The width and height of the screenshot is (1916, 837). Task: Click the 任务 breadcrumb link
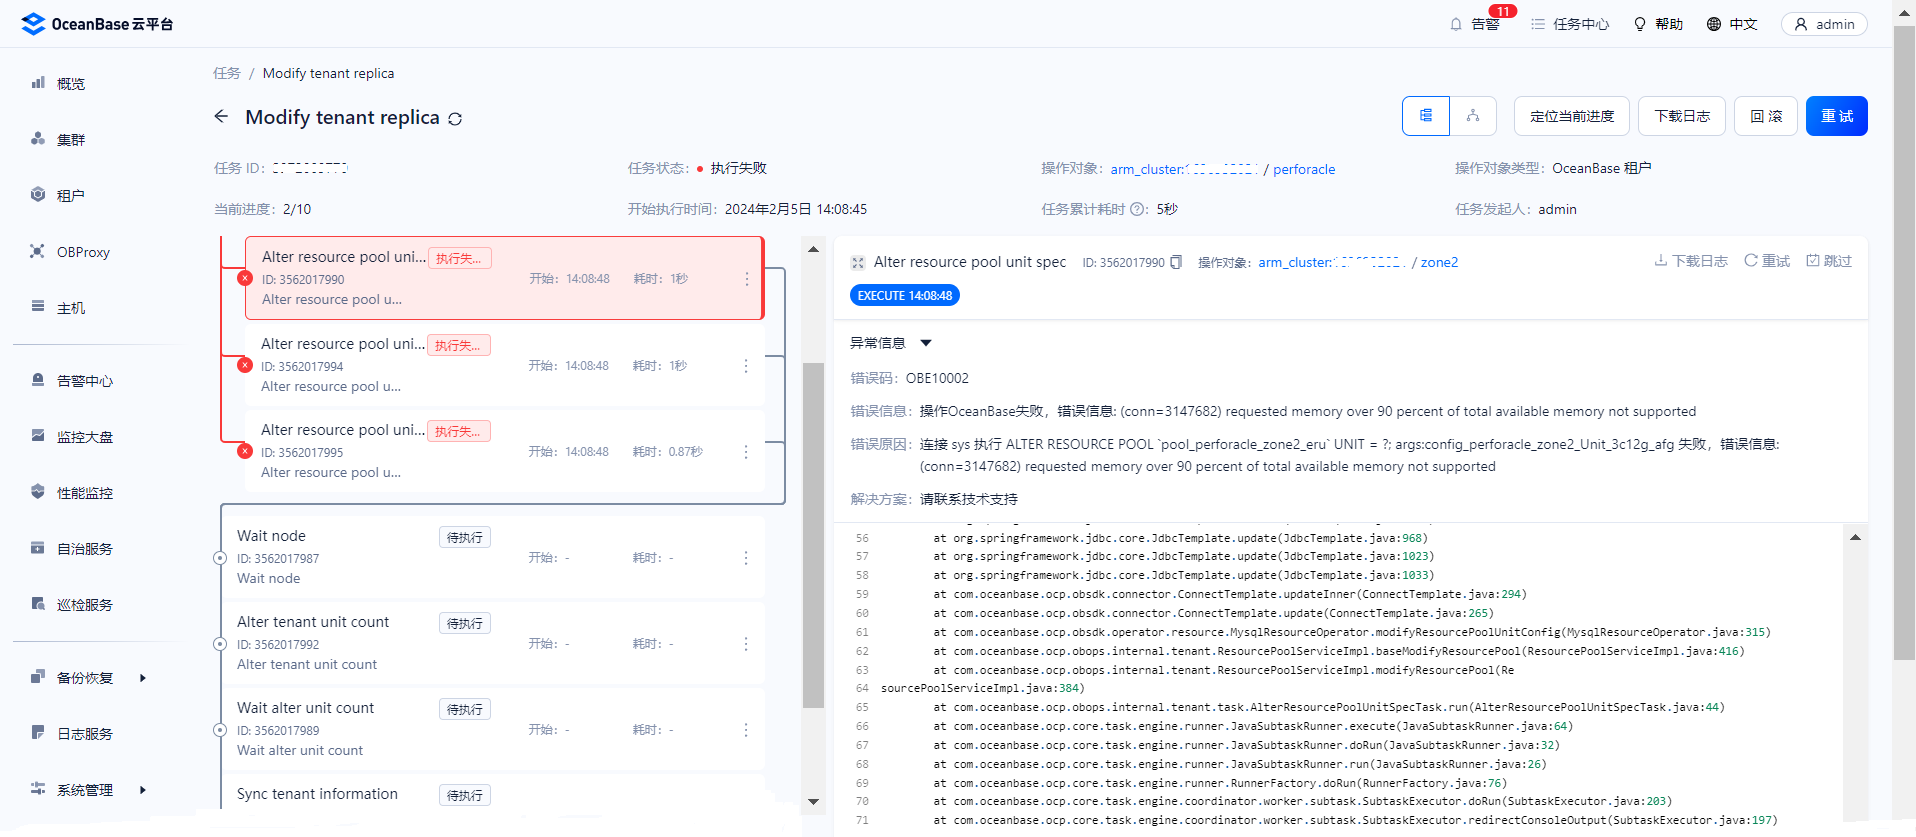227,73
